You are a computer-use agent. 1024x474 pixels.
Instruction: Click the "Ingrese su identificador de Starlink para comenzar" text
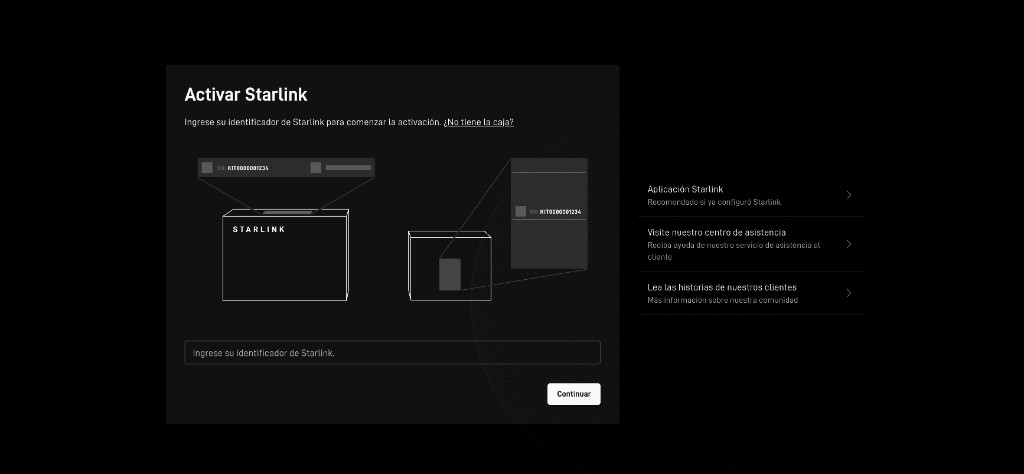pos(313,122)
